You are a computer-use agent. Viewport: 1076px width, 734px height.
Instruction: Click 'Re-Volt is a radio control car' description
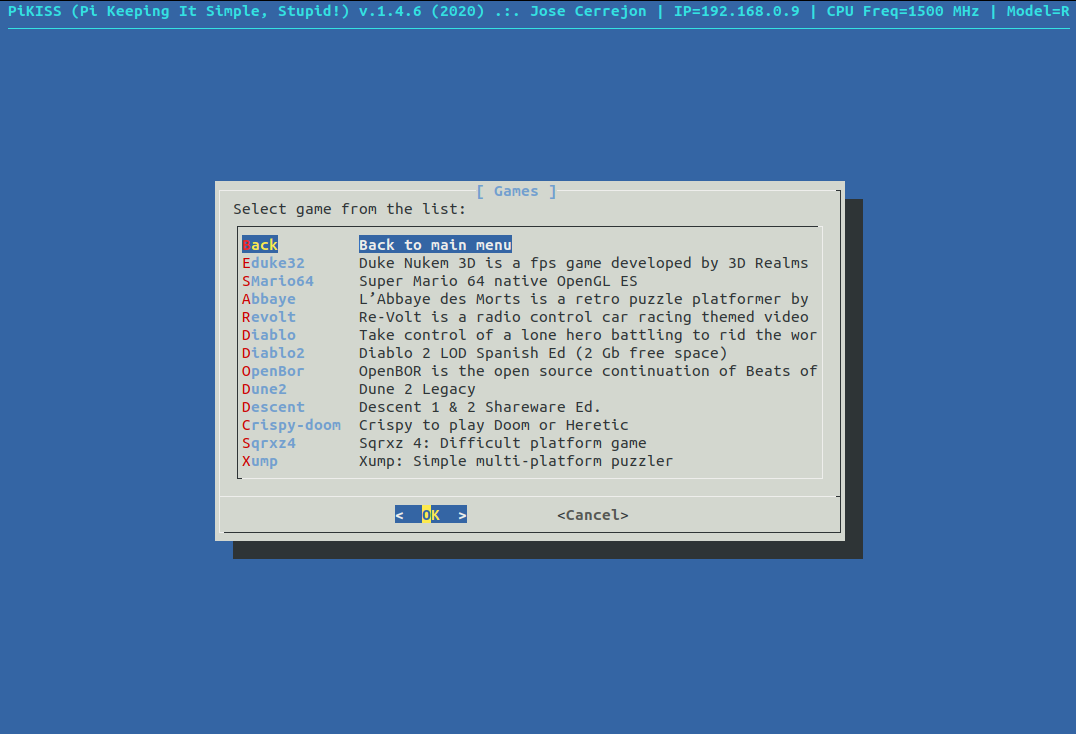(x=583, y=317)
